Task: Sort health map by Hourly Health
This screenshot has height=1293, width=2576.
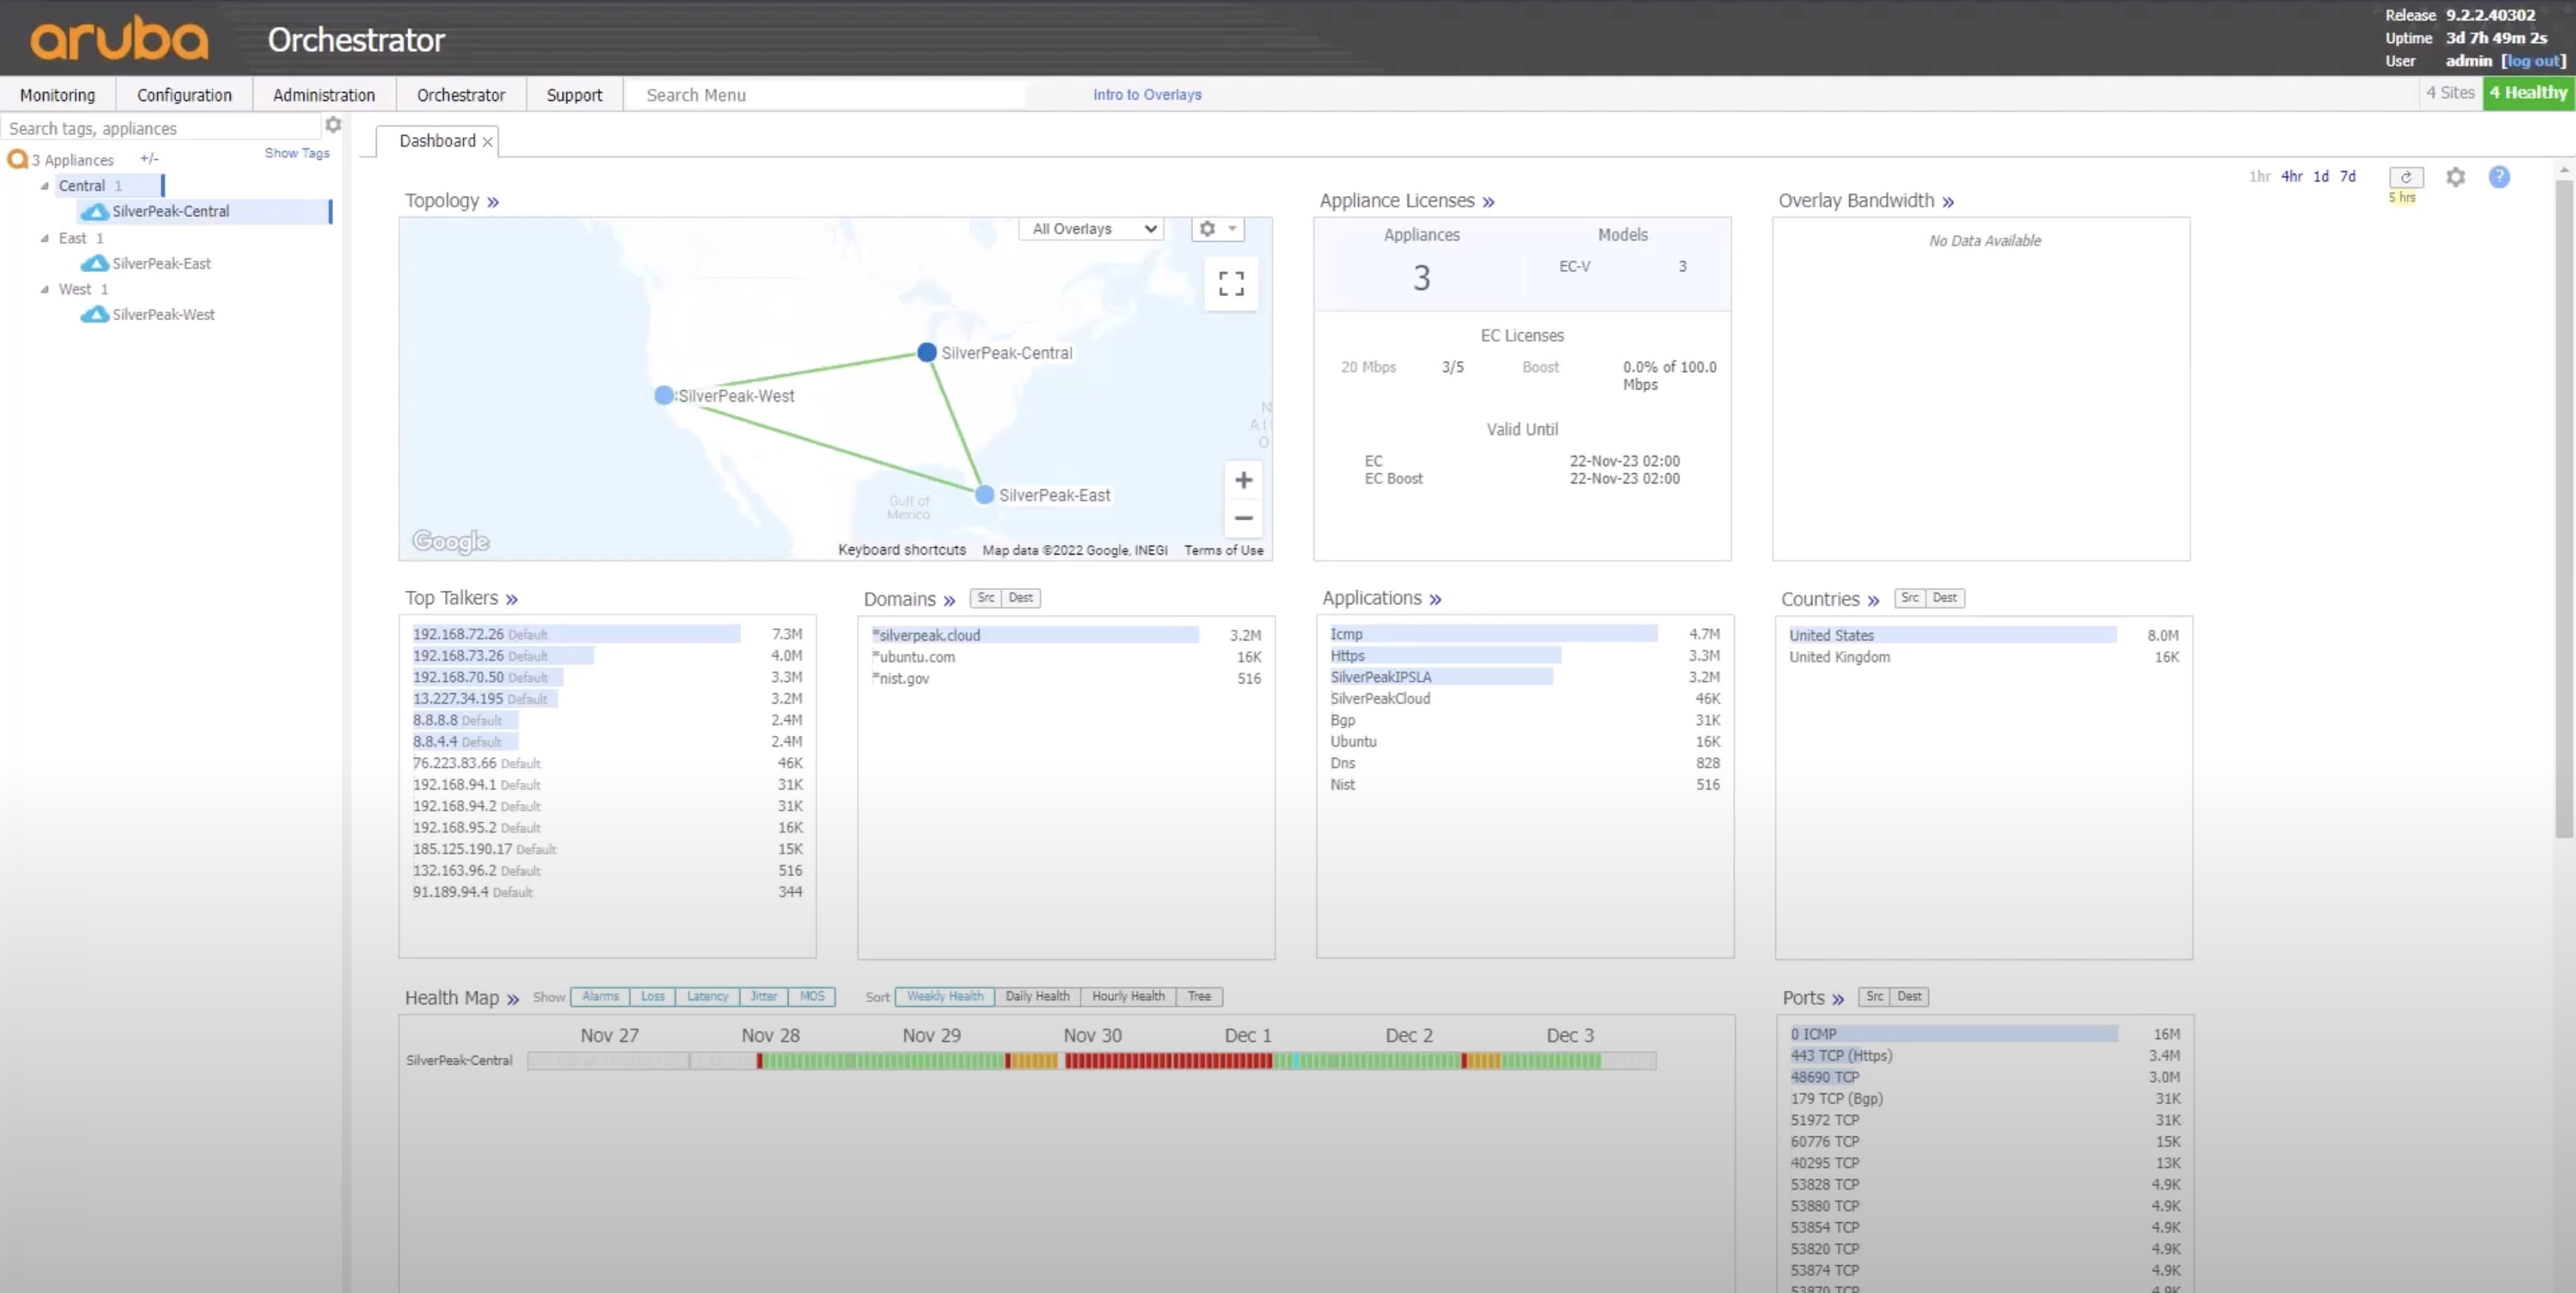Action: click(x=1128, y=997)
